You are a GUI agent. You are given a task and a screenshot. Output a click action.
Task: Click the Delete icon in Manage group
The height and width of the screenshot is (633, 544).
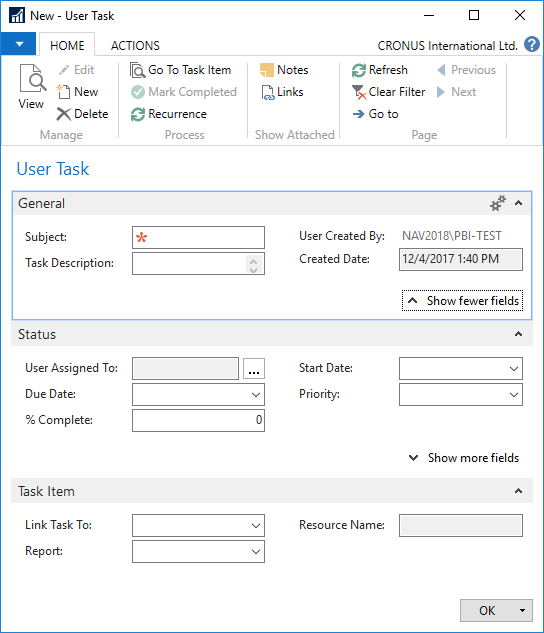(x=64, y=114)
